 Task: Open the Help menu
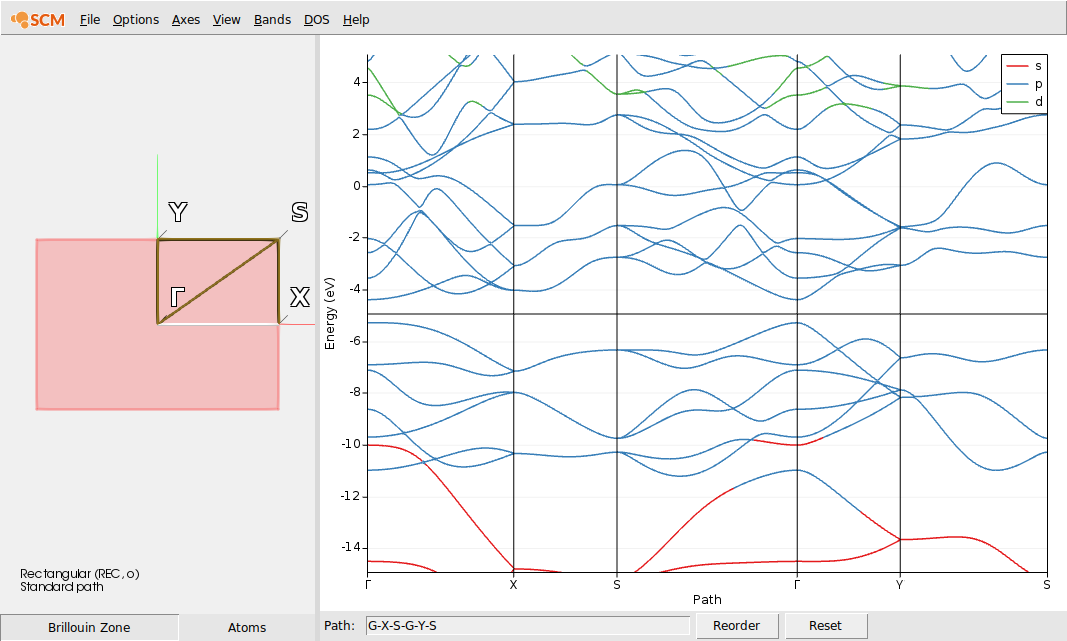pyautogui.click(x=355, y=19)
